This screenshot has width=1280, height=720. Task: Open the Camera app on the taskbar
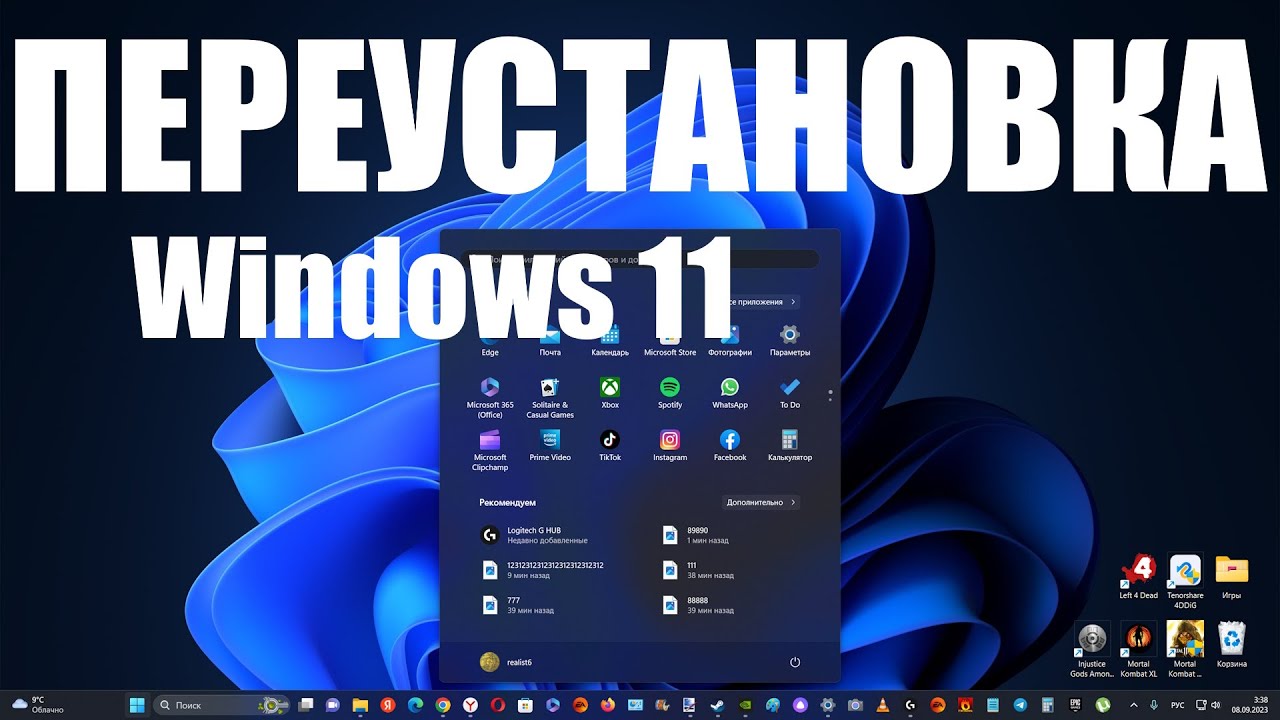(x=855, y=705)
